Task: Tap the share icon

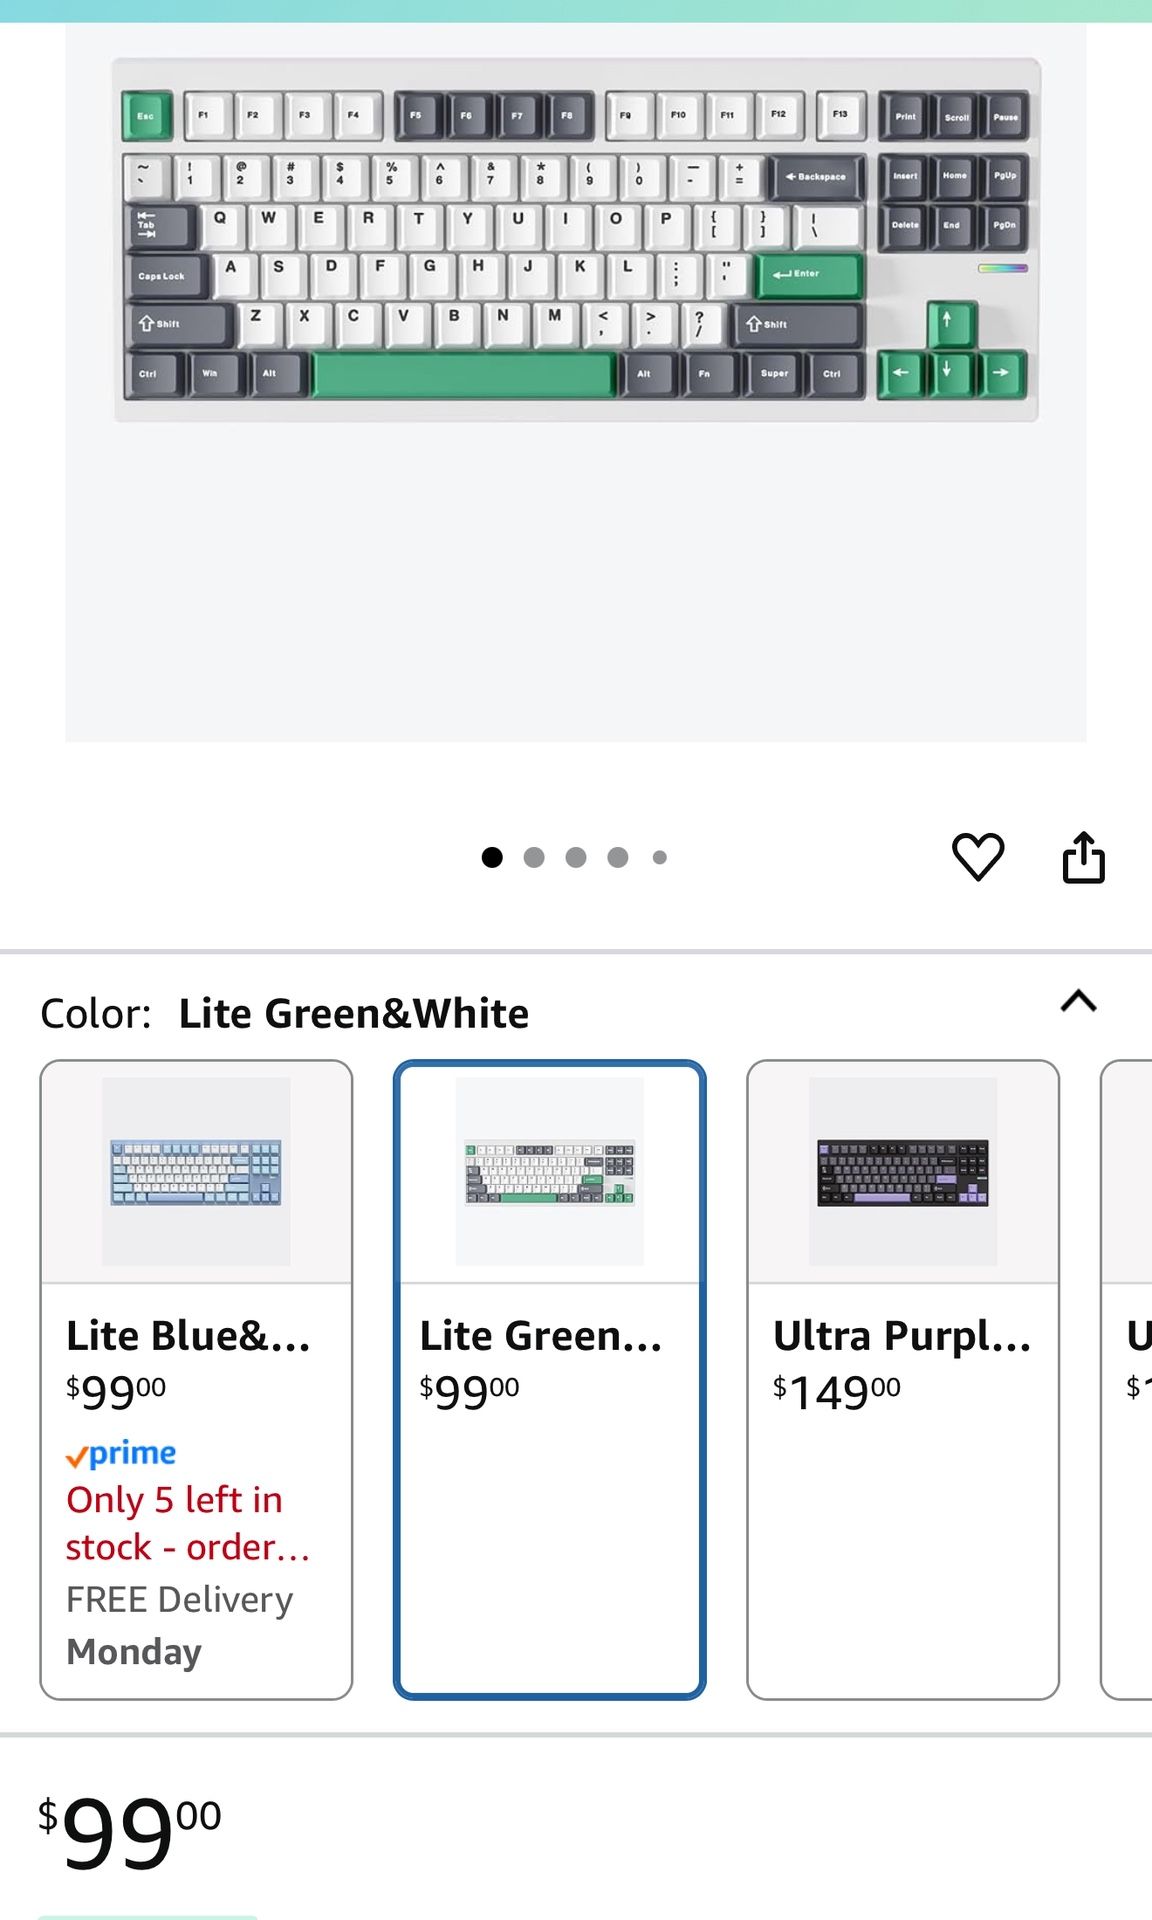Action: coord(1083,857)
